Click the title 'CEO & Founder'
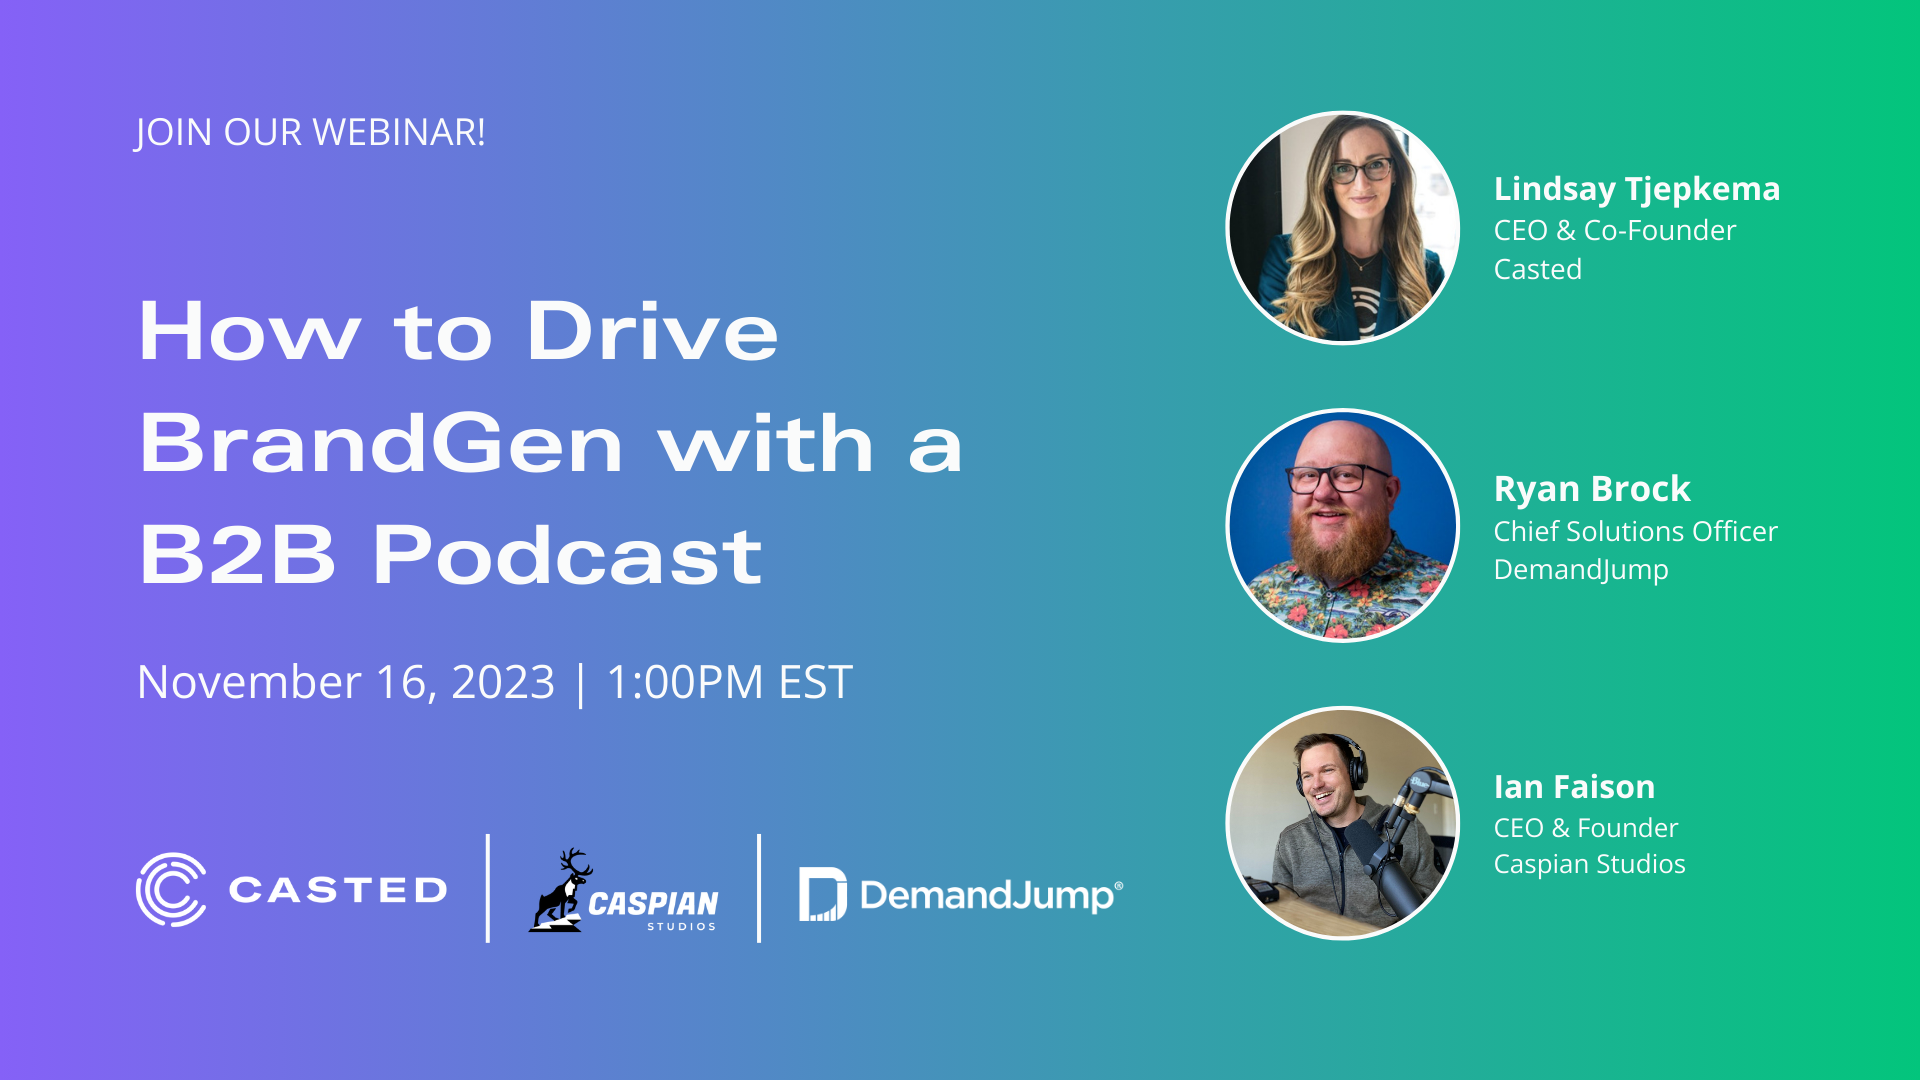Image resolution: width=1920 pixels, height=1080 pixels. point(1586,828)
